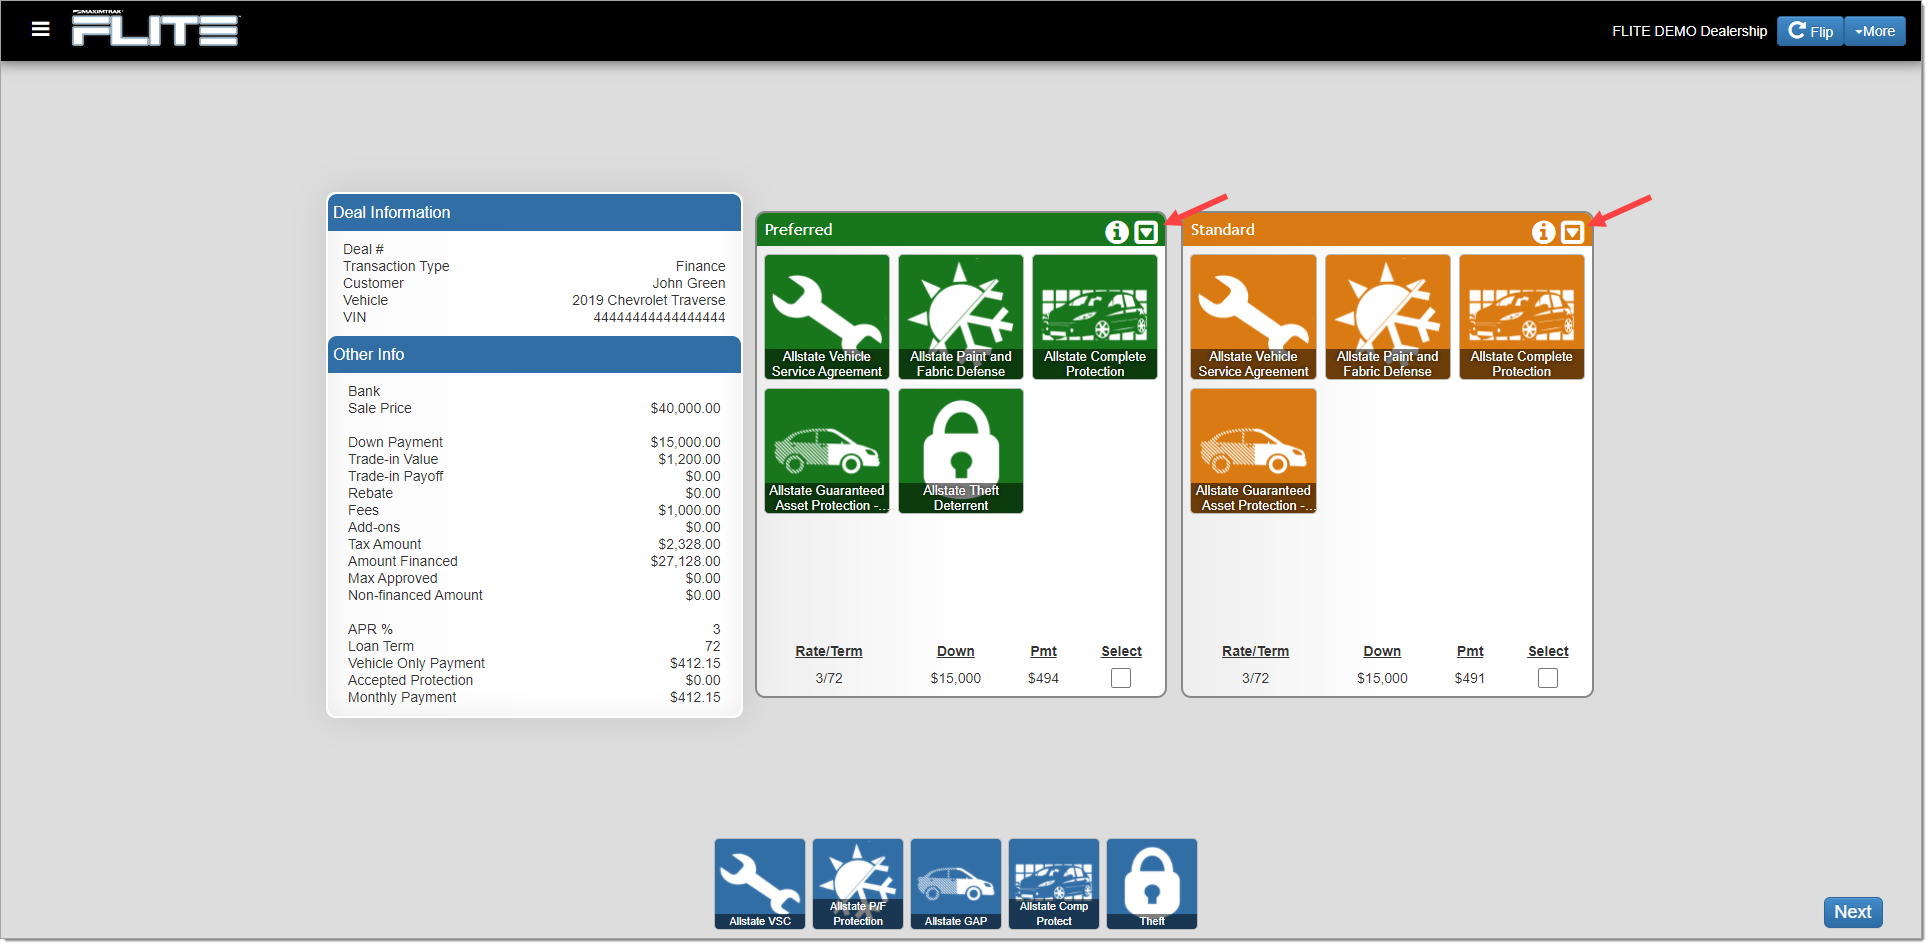Viewport: 1929px width, 946px height.
Task: Click the Next button
Action: click(1853, 912)
